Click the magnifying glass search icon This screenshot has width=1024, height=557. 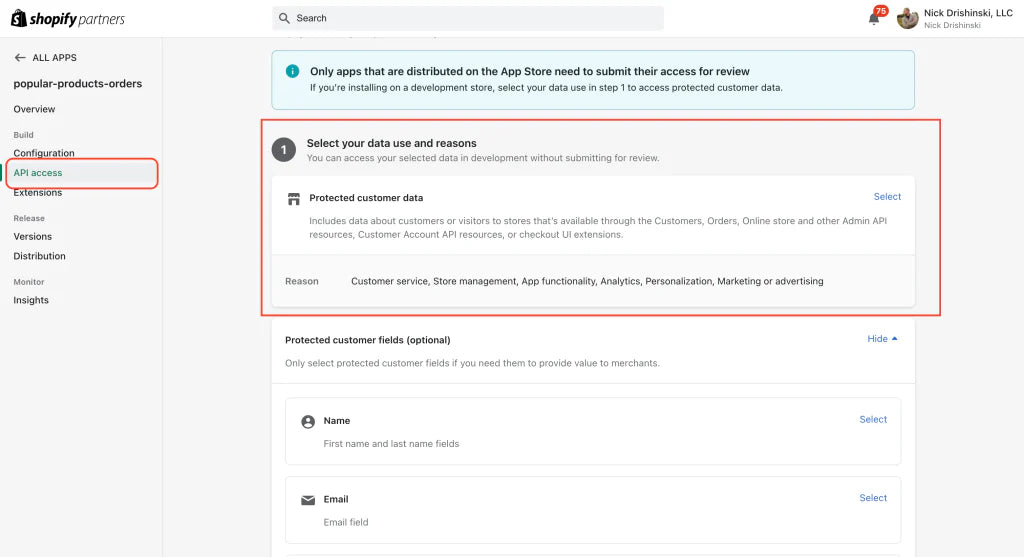click(x=285, y=18)
